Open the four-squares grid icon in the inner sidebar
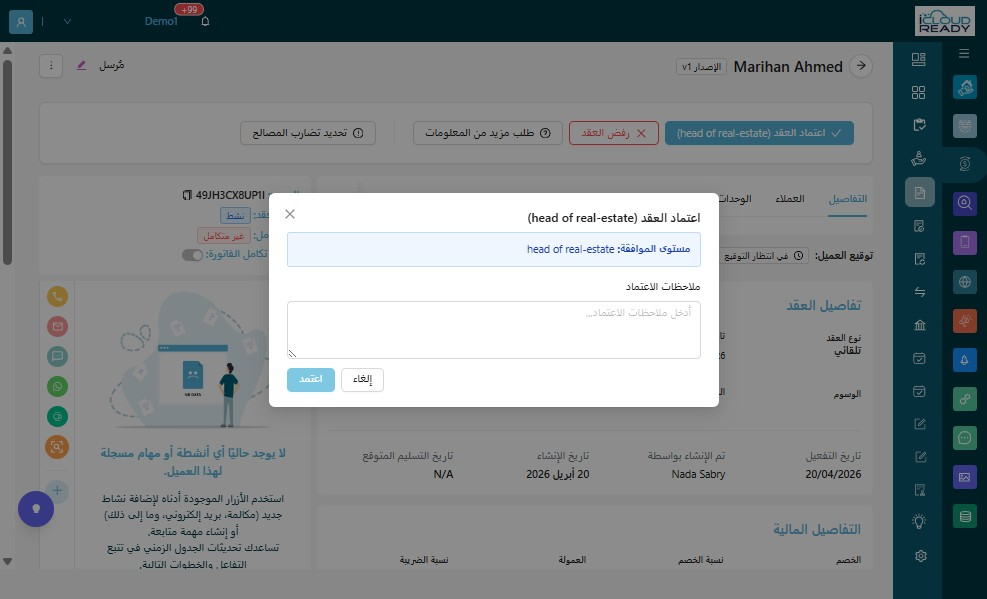Screen dimensions: 987x599 click(x=919, y=92)
